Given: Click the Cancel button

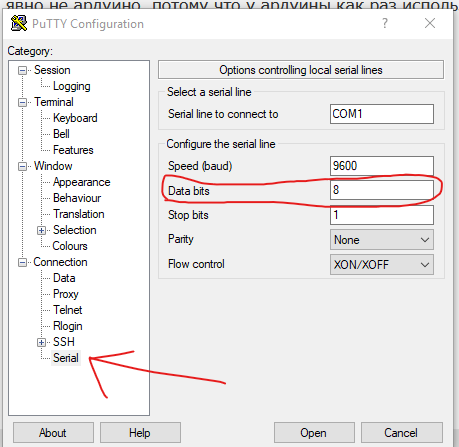Looking at the screenshot, I should [402, 433].
